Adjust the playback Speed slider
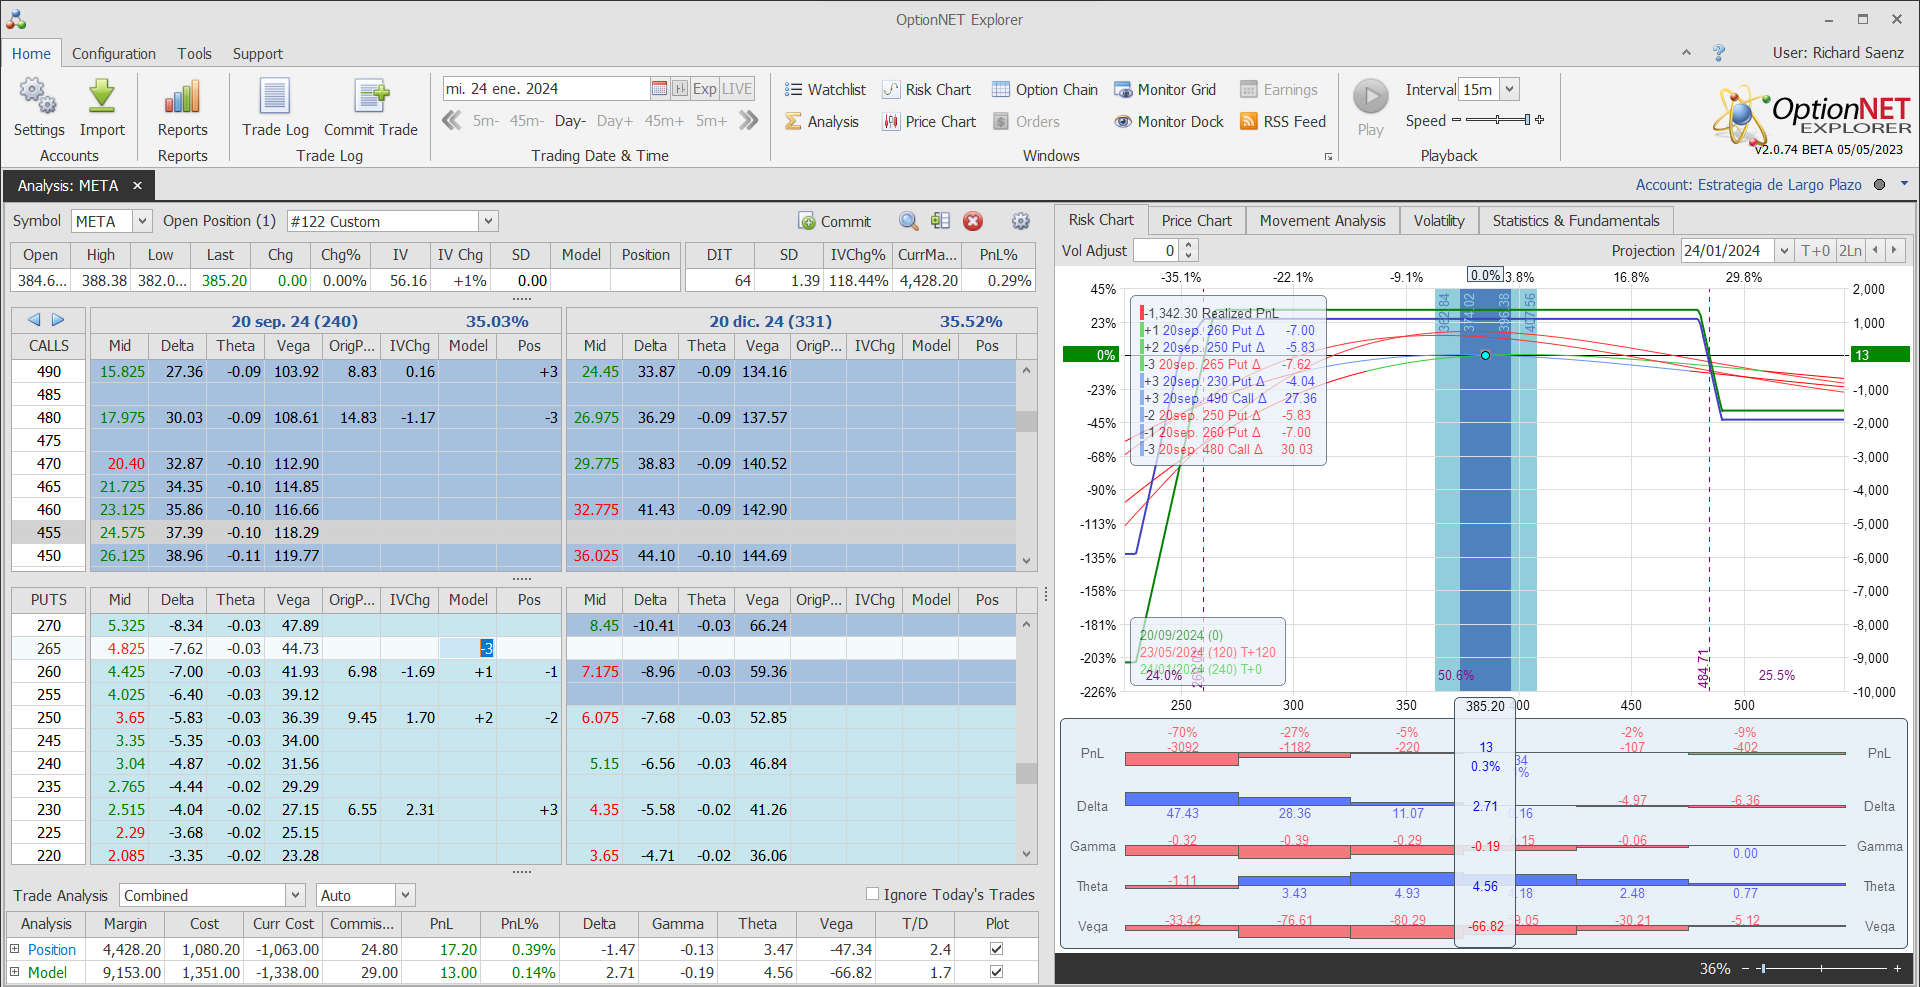The width and height of the screenshot is (1920, 987). 1498,120
